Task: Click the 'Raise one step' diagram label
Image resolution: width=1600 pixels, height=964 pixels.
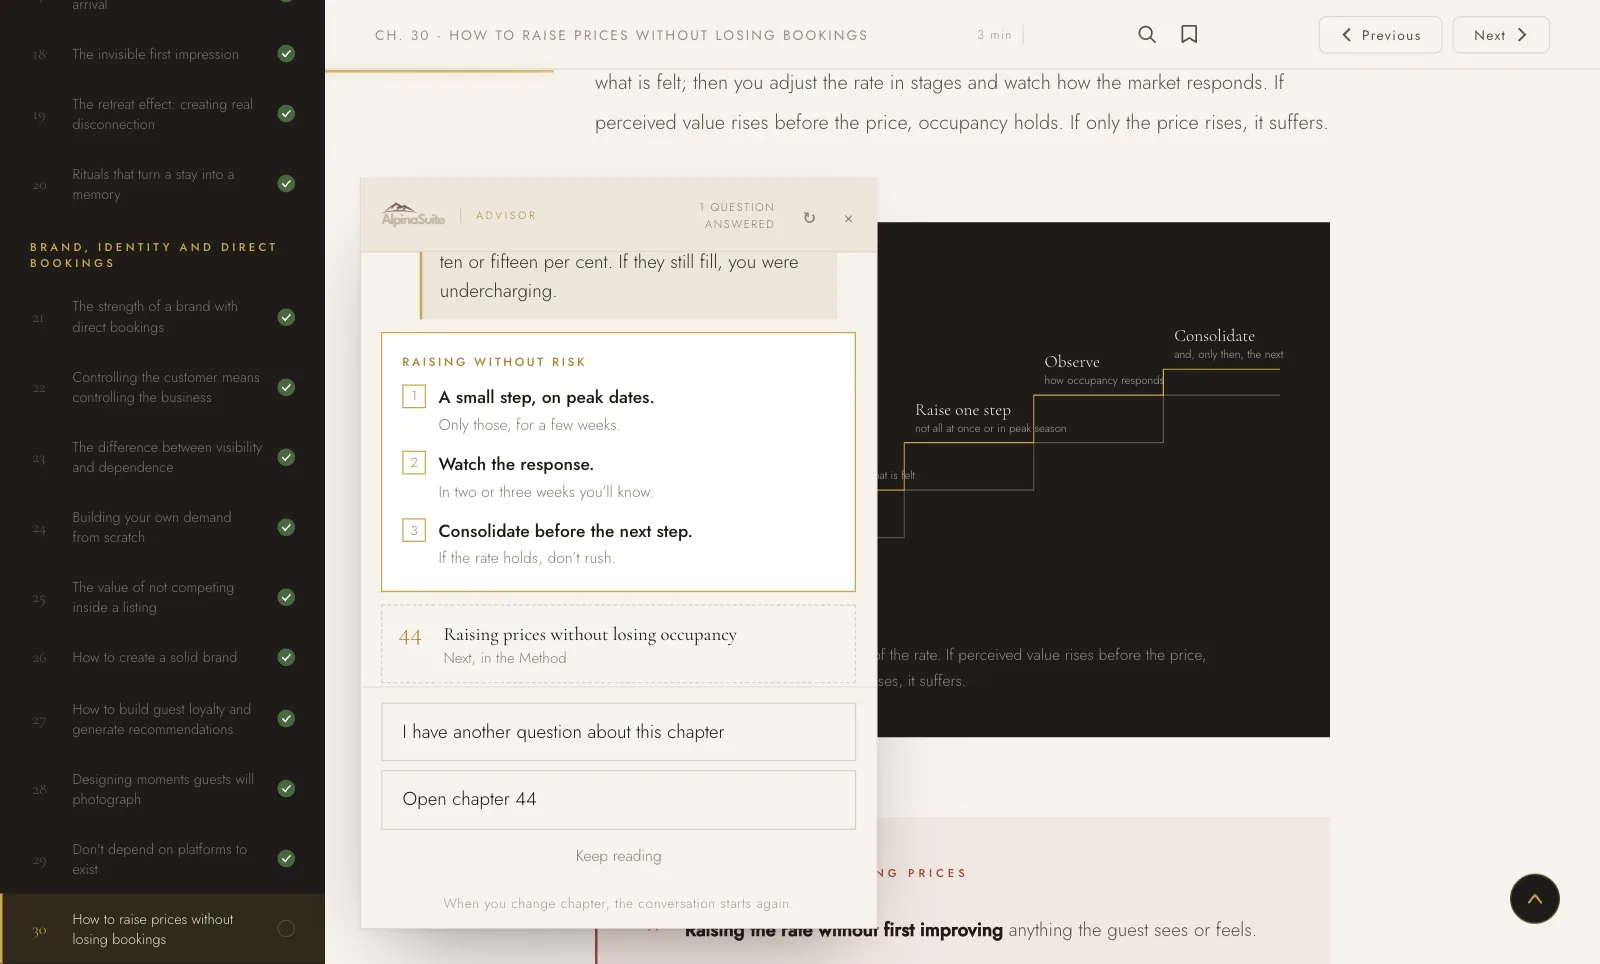Action: (x=963, y=410)
